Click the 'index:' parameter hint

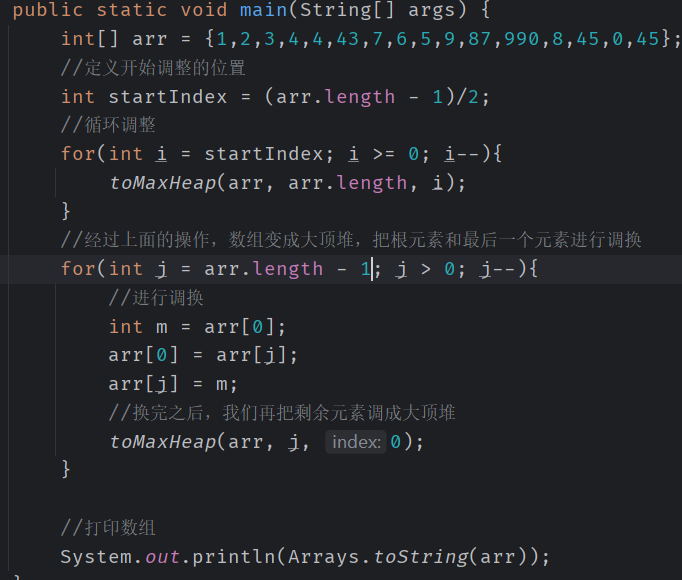coord(356,442)
